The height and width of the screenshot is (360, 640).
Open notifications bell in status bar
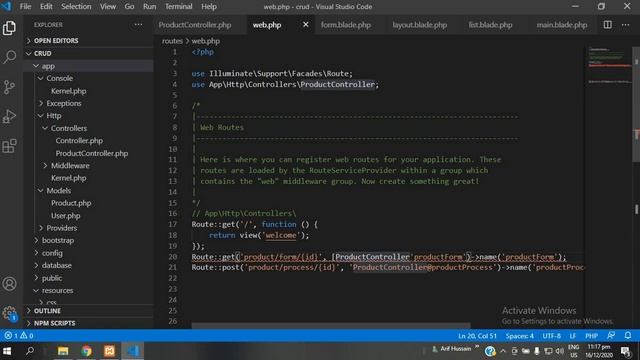(628, 336)
